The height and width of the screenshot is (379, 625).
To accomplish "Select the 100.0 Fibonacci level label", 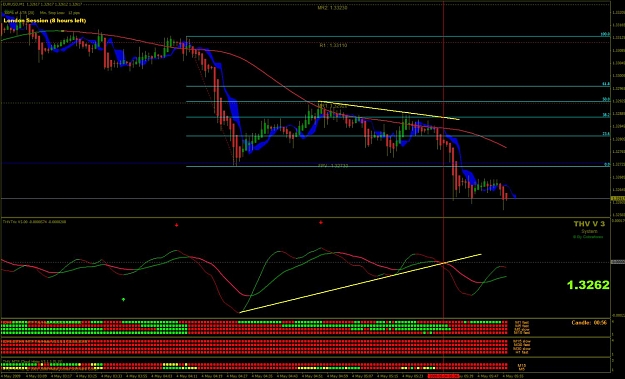I will (x=605, y=35).
